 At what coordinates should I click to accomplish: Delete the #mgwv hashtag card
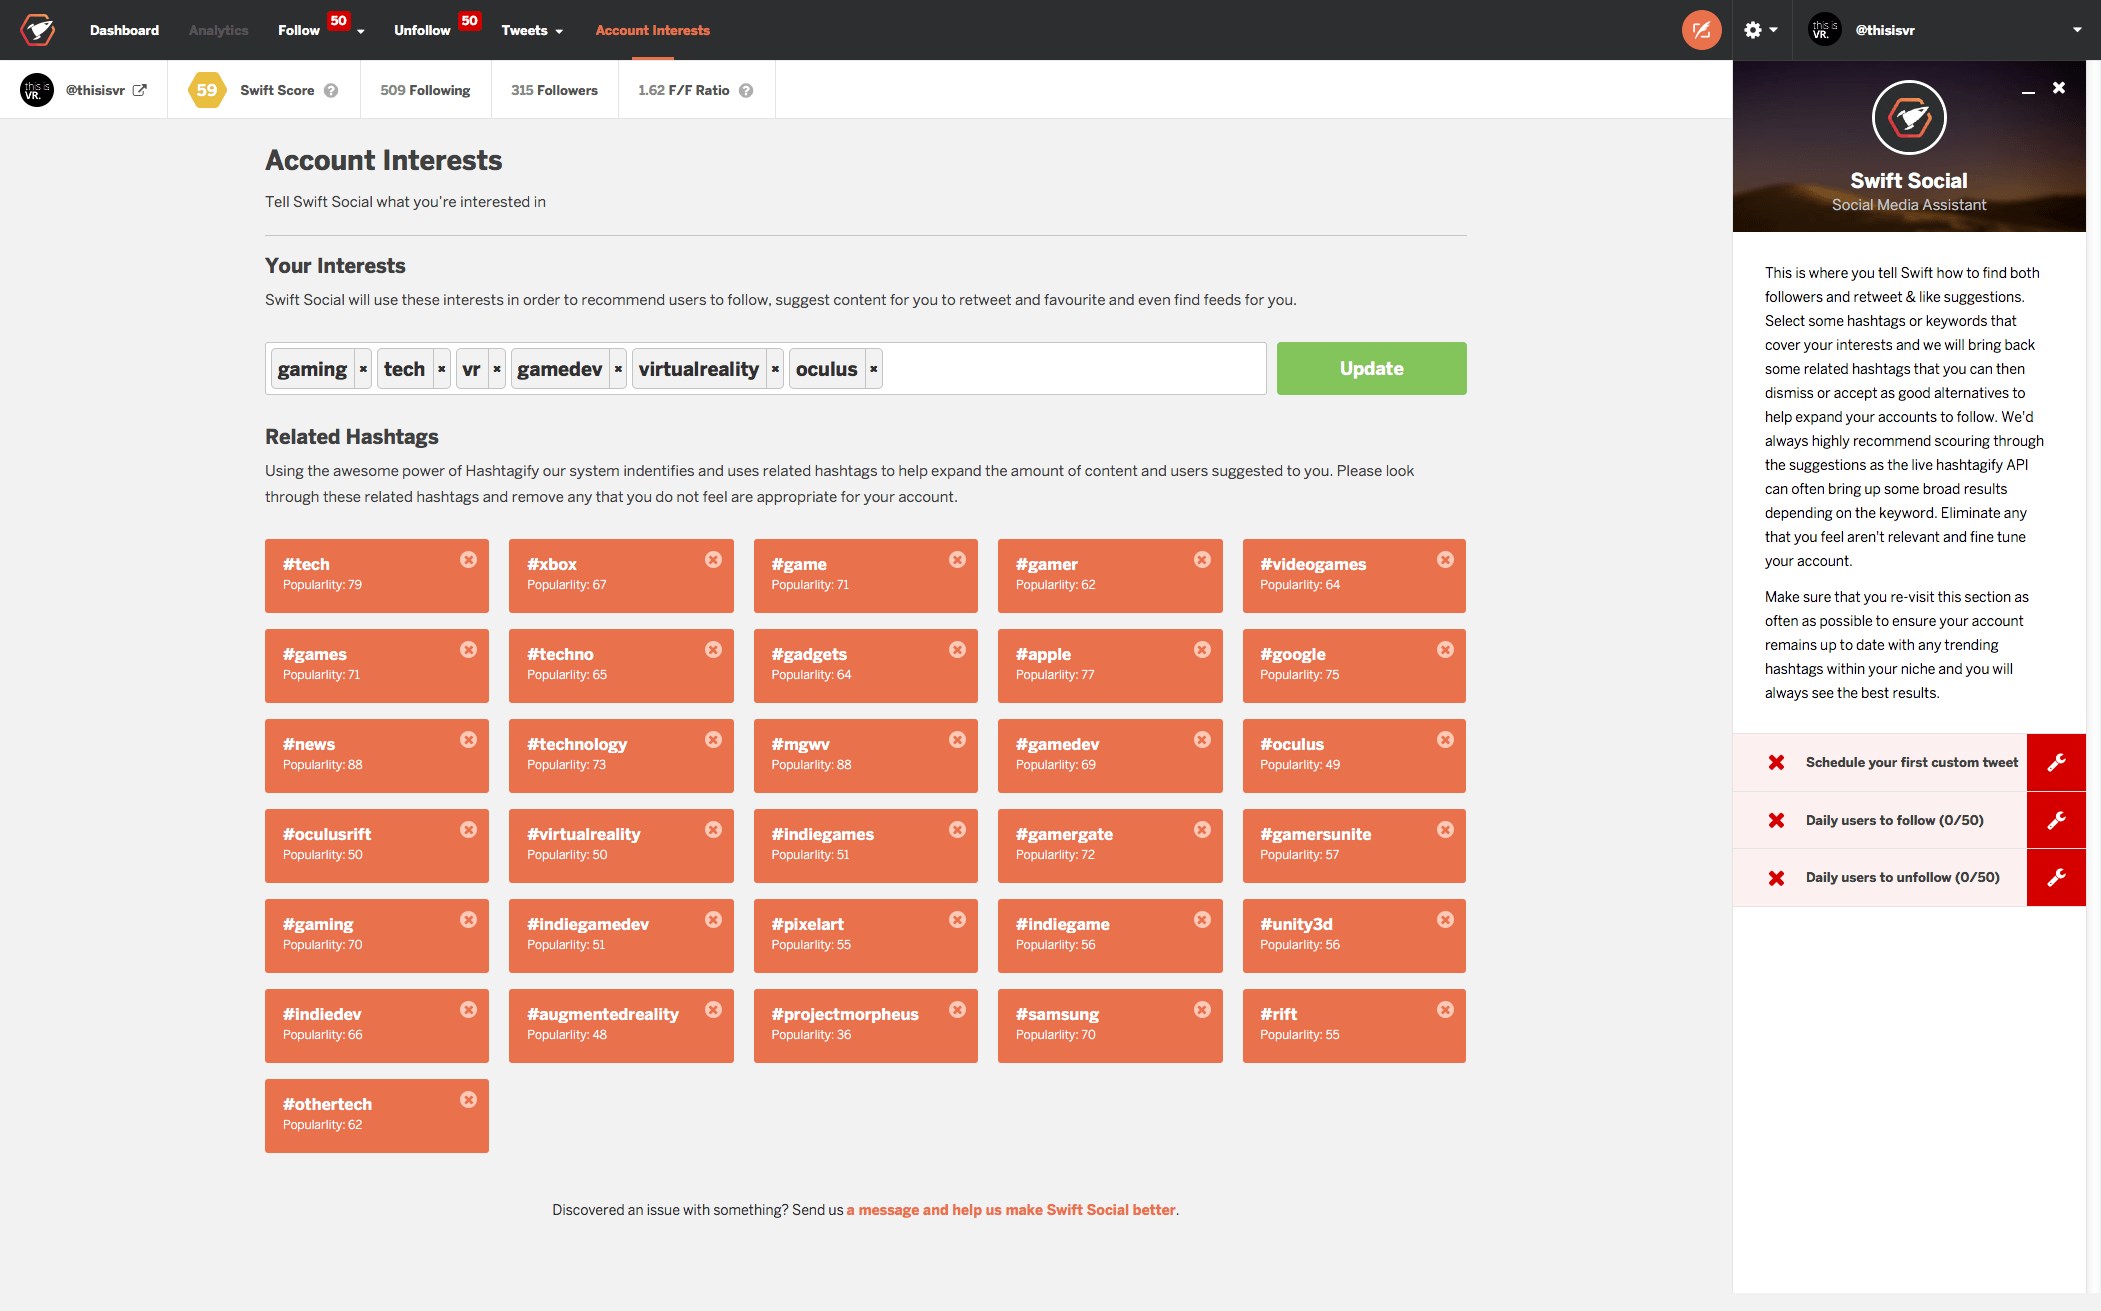[957, 740]
